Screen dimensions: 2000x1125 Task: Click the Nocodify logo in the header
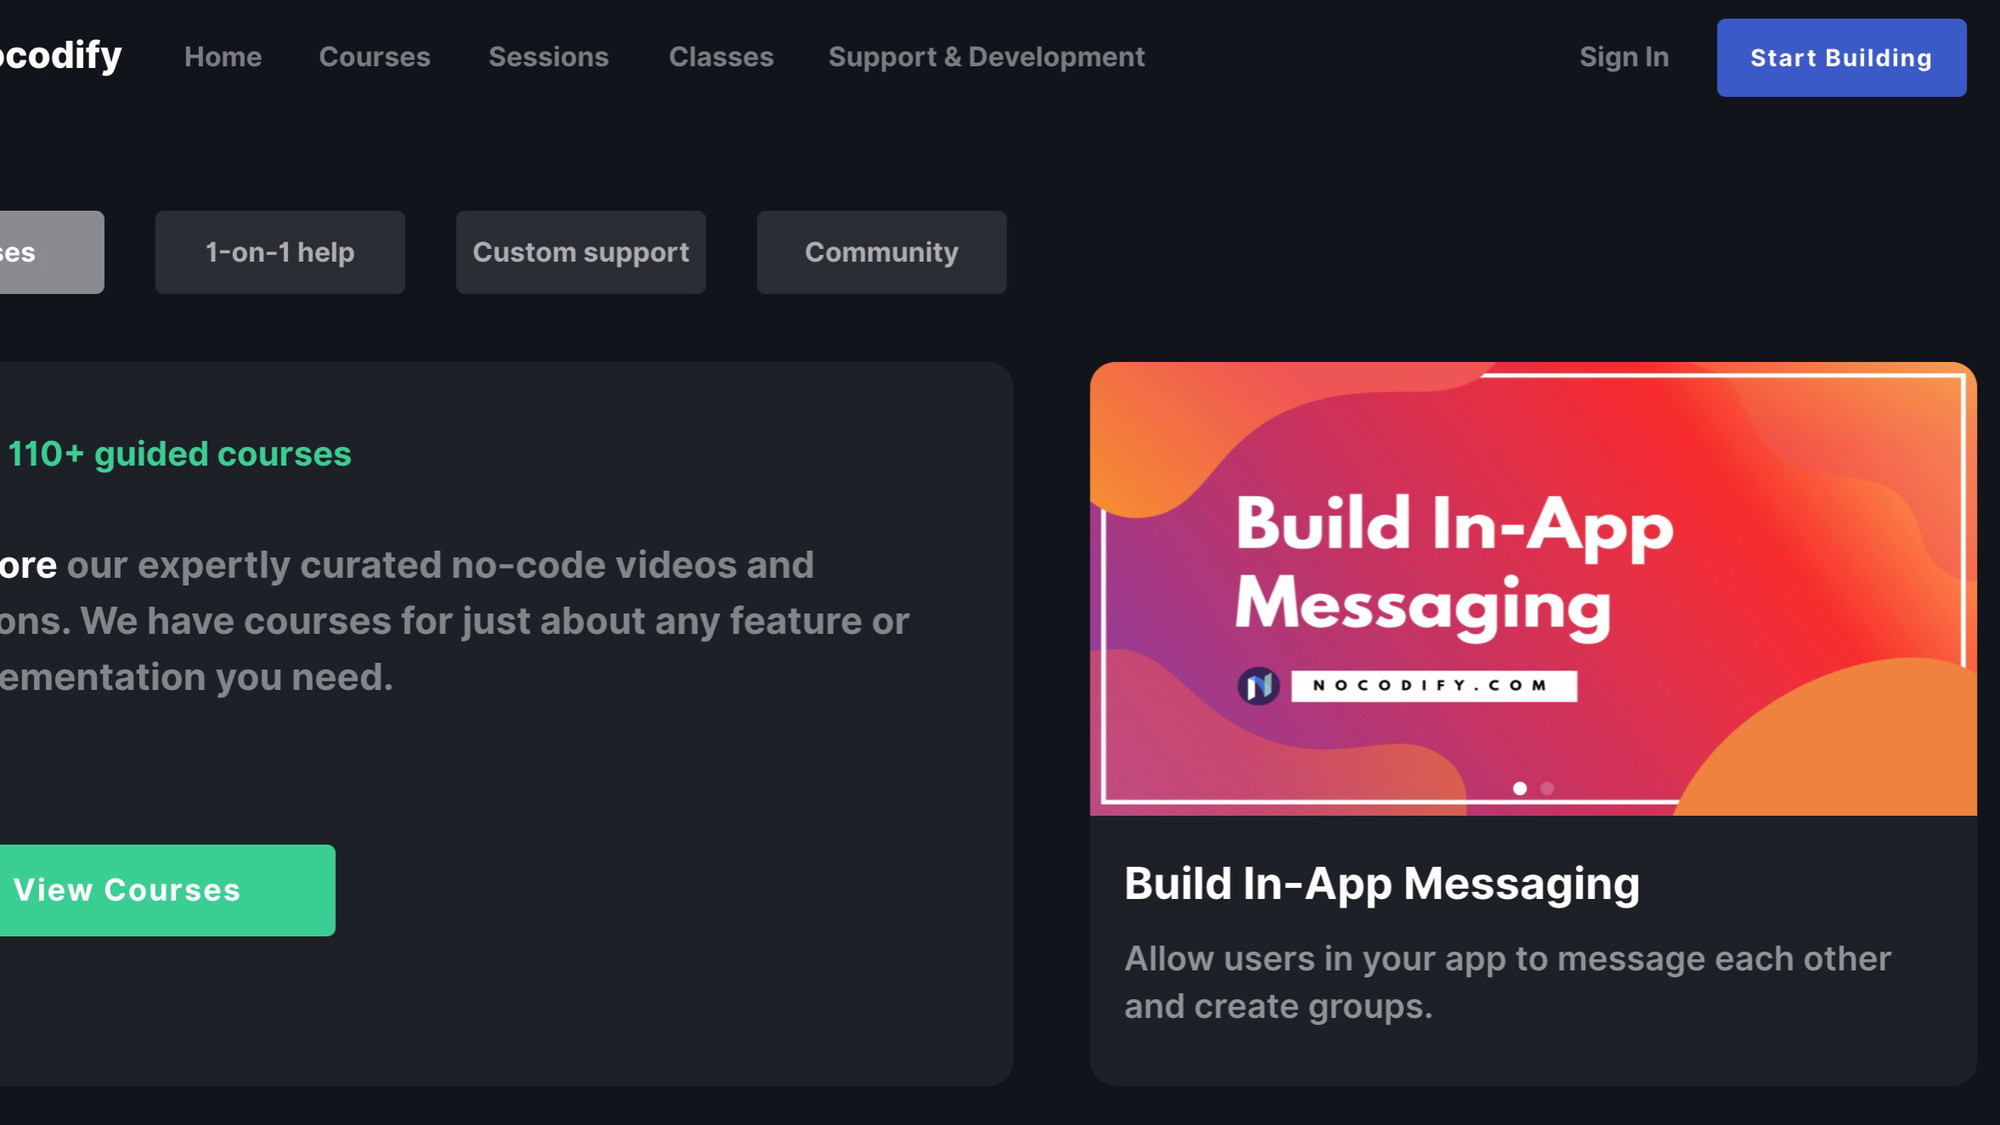pyautogui.click(x=60, y=56)
